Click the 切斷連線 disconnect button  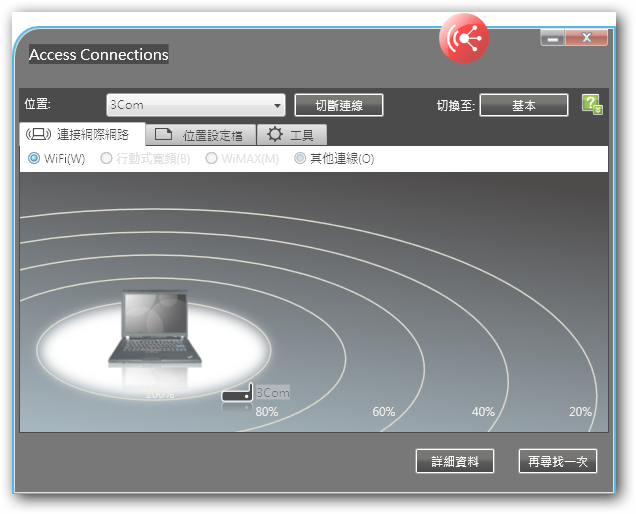339,105
